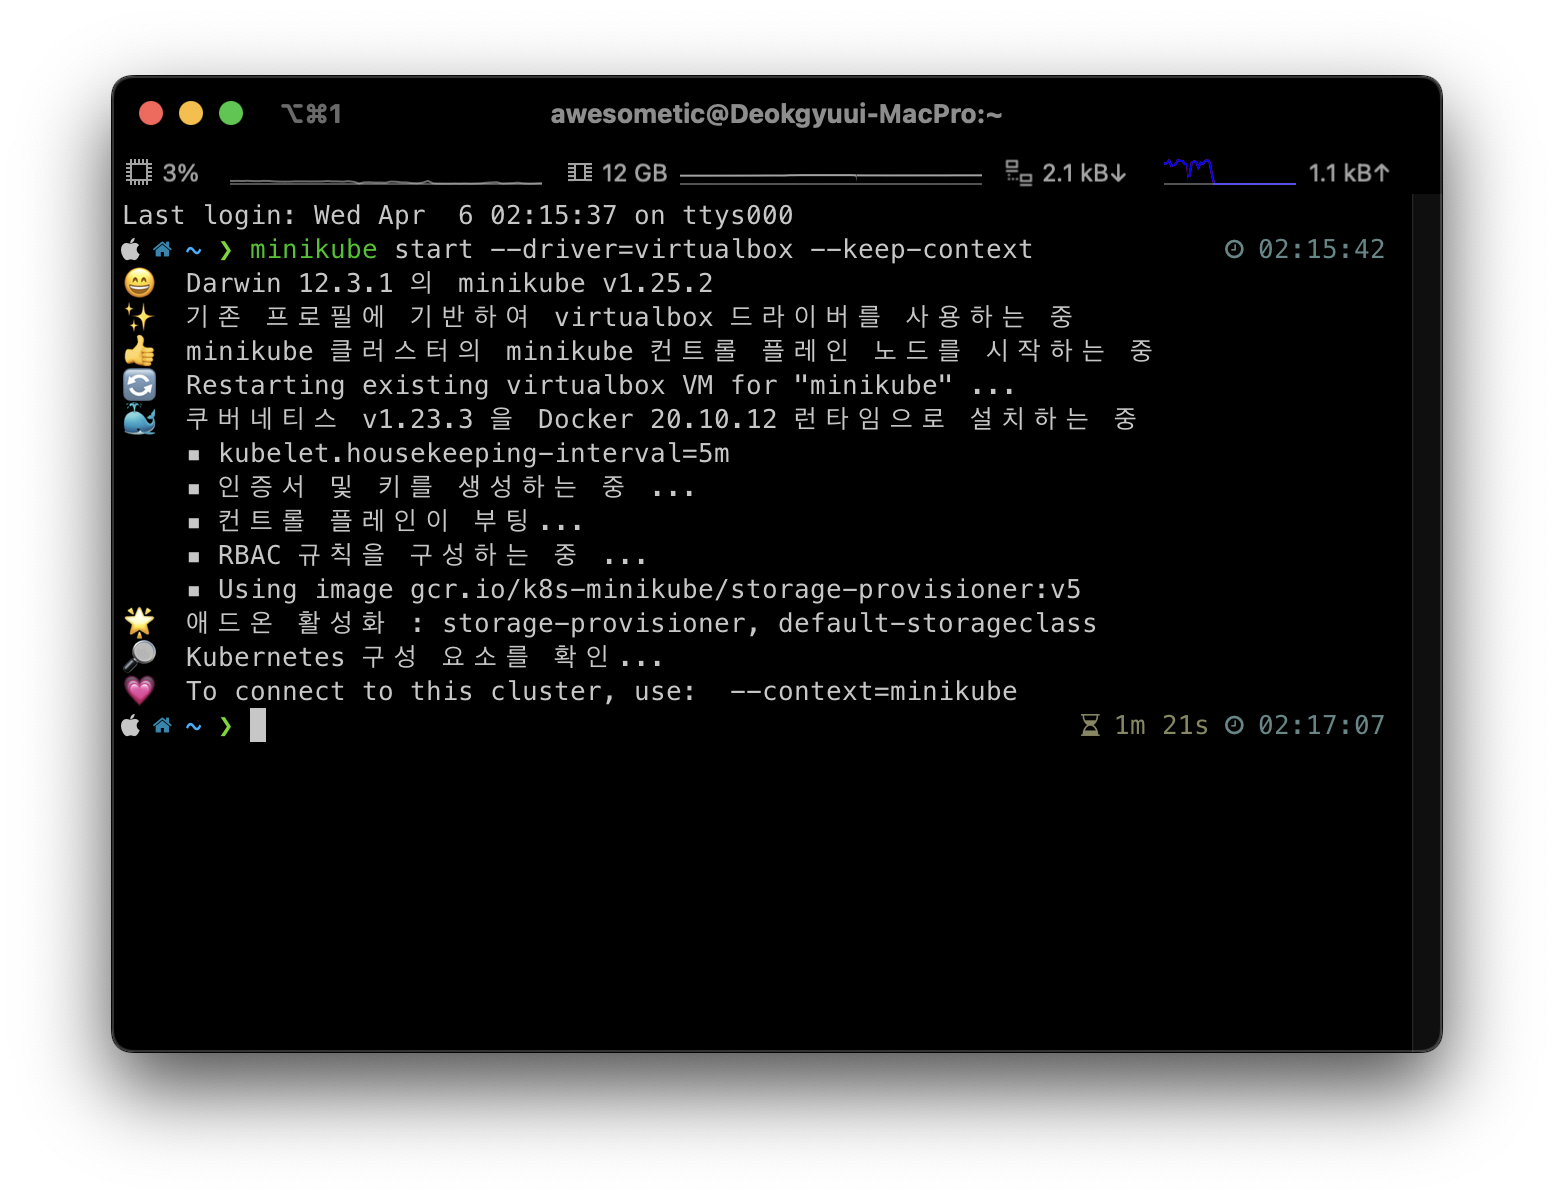The height and width of the screenshot is (1200, 1554).
Task: Click the green minikube command word
Action: (x=314, y=249)
